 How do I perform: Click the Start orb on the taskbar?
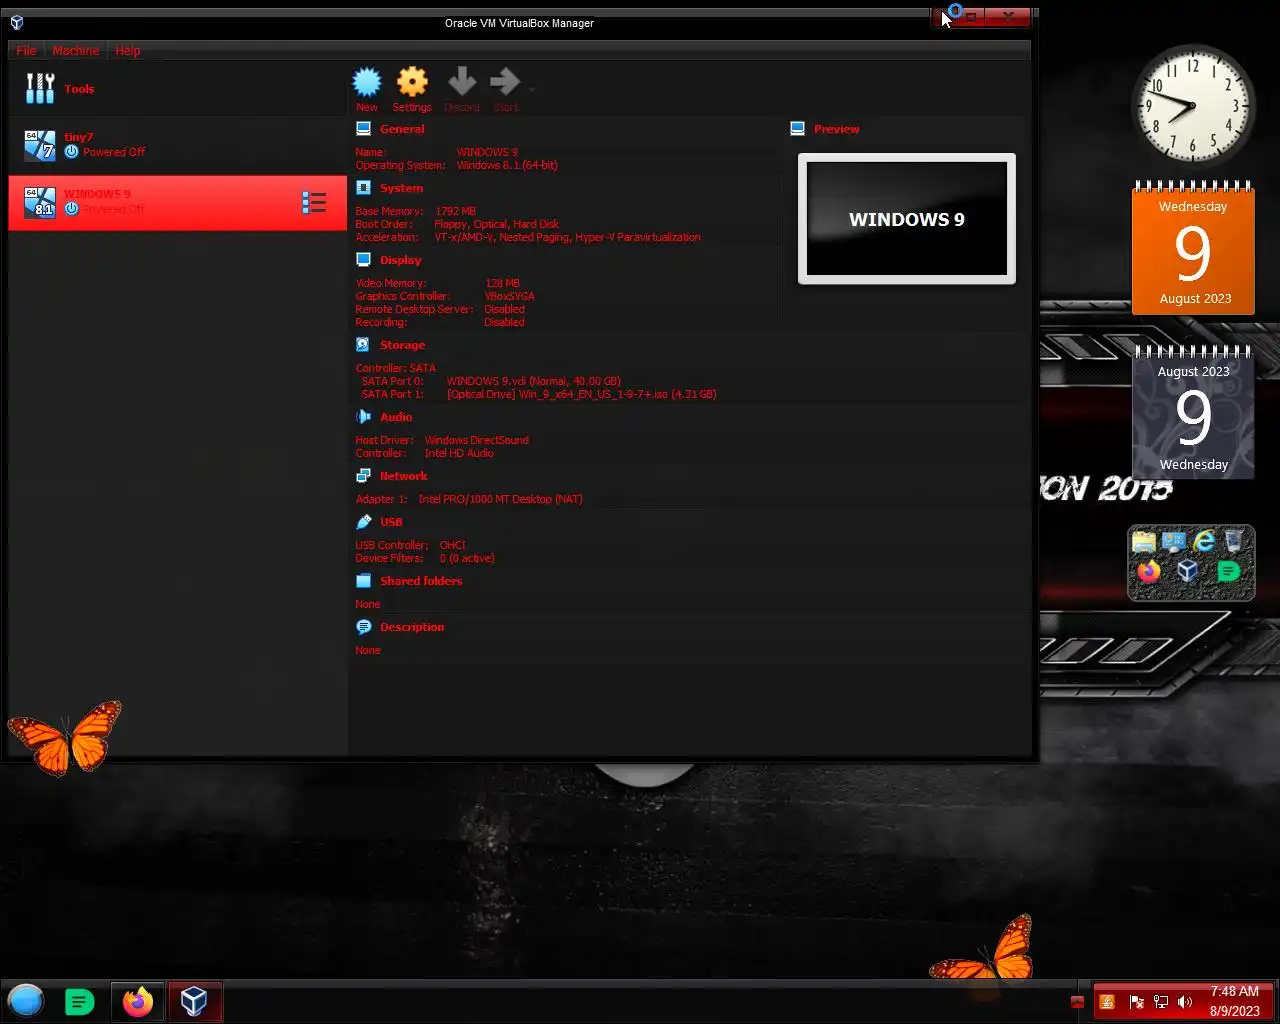26,1001
